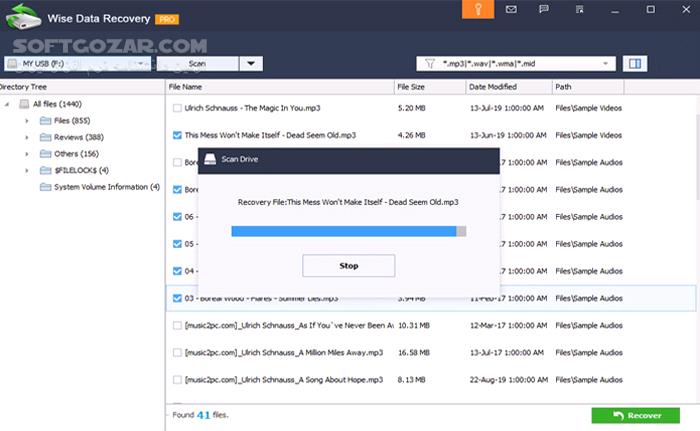700x431 pixels.
Task: Uncheck the 04 track checkbox
Action: [x=177, y=271]
